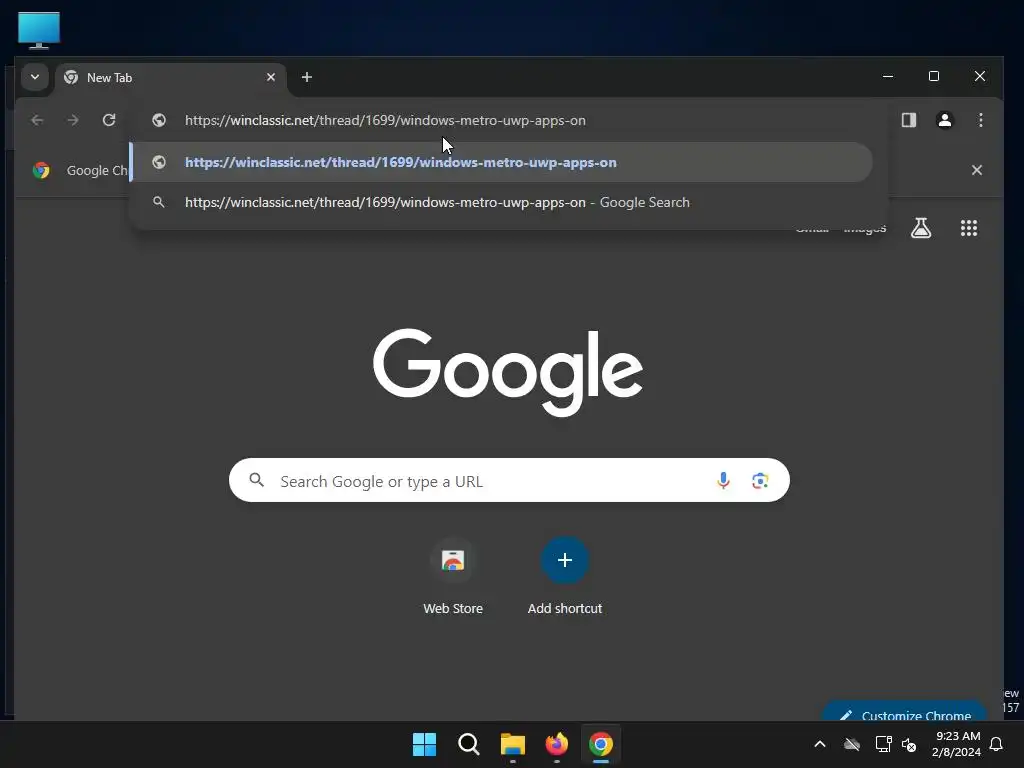
Task: Open the Chrome three-dot menu
Action: point(981,120)
